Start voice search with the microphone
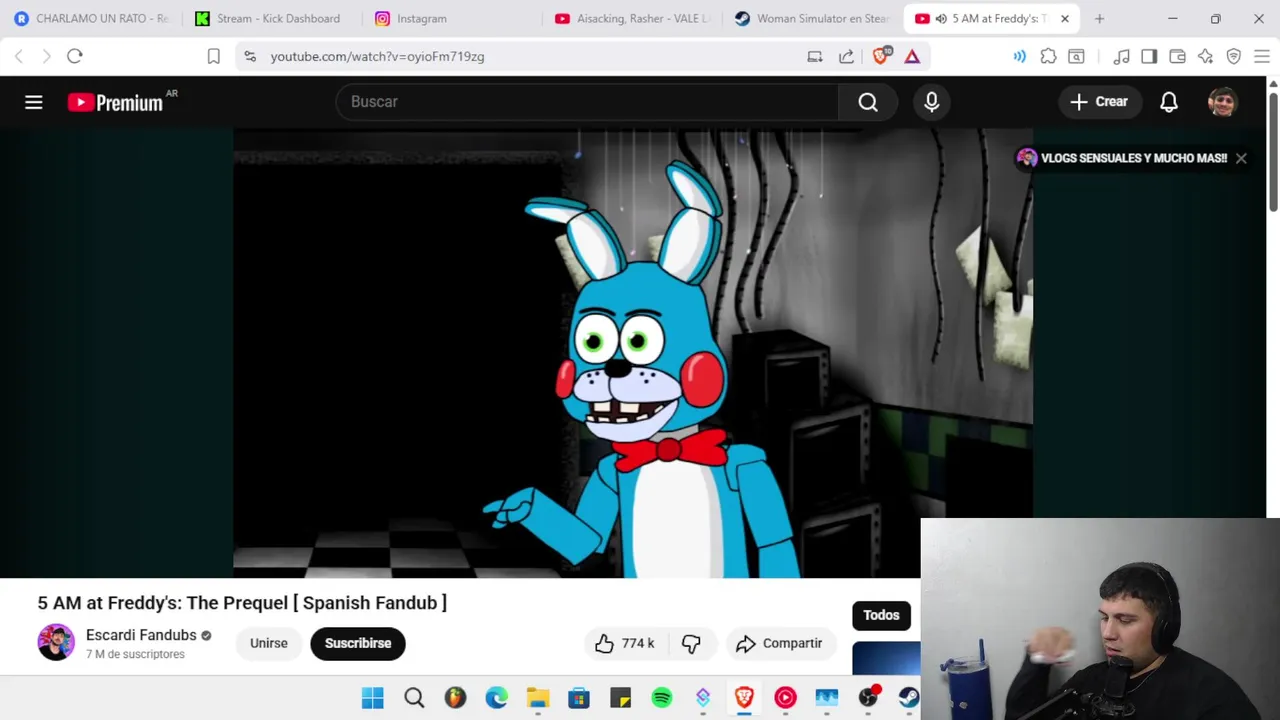 pos(931,102)
